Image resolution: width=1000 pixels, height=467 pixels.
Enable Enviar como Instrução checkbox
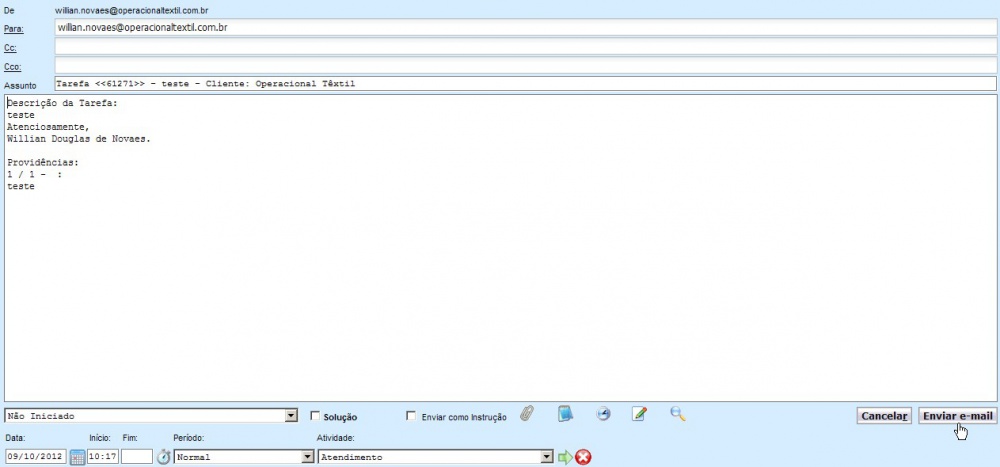(x=412, y=416)
